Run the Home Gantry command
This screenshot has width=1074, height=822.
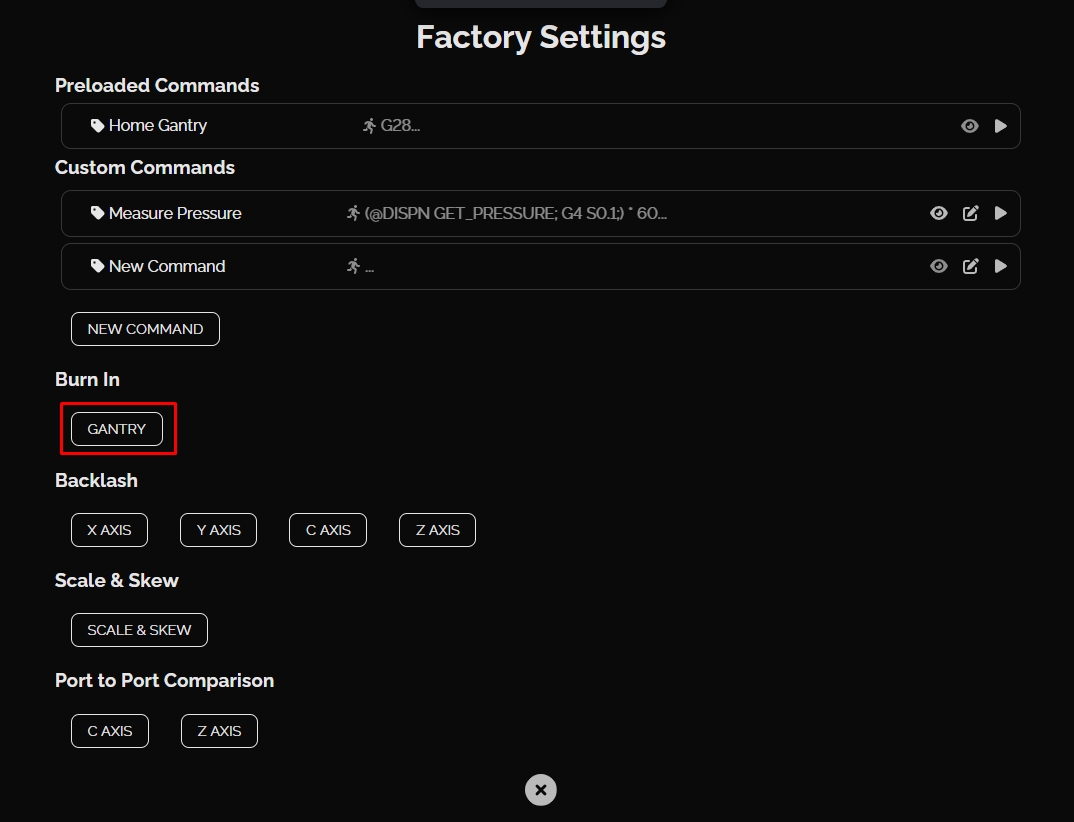tap(1000, 126)
